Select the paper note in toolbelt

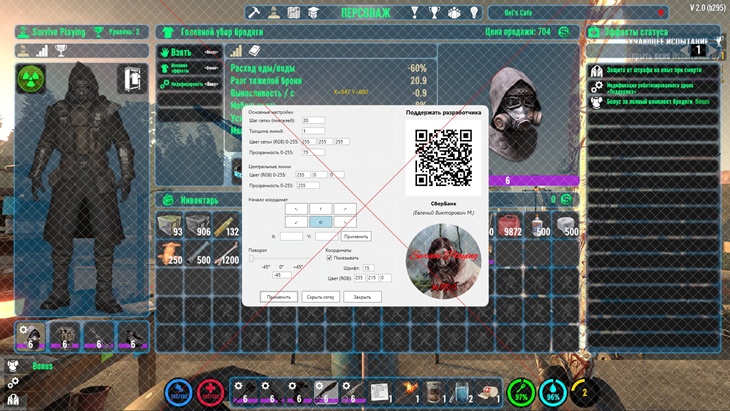380,392
